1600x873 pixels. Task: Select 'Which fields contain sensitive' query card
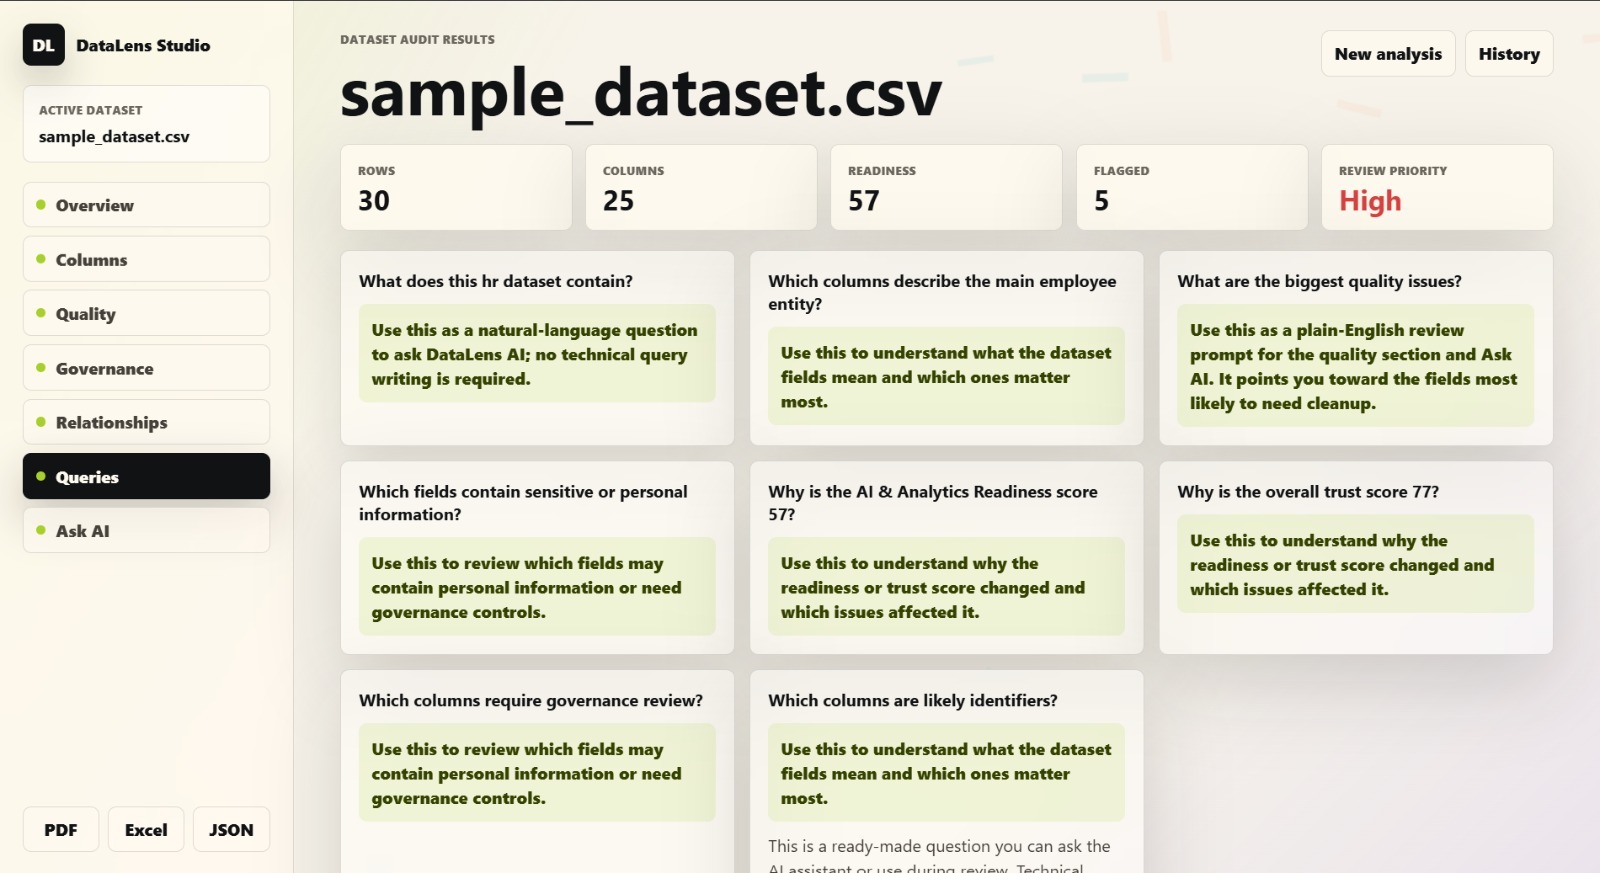pyautogui.click(x=537, y=558)
